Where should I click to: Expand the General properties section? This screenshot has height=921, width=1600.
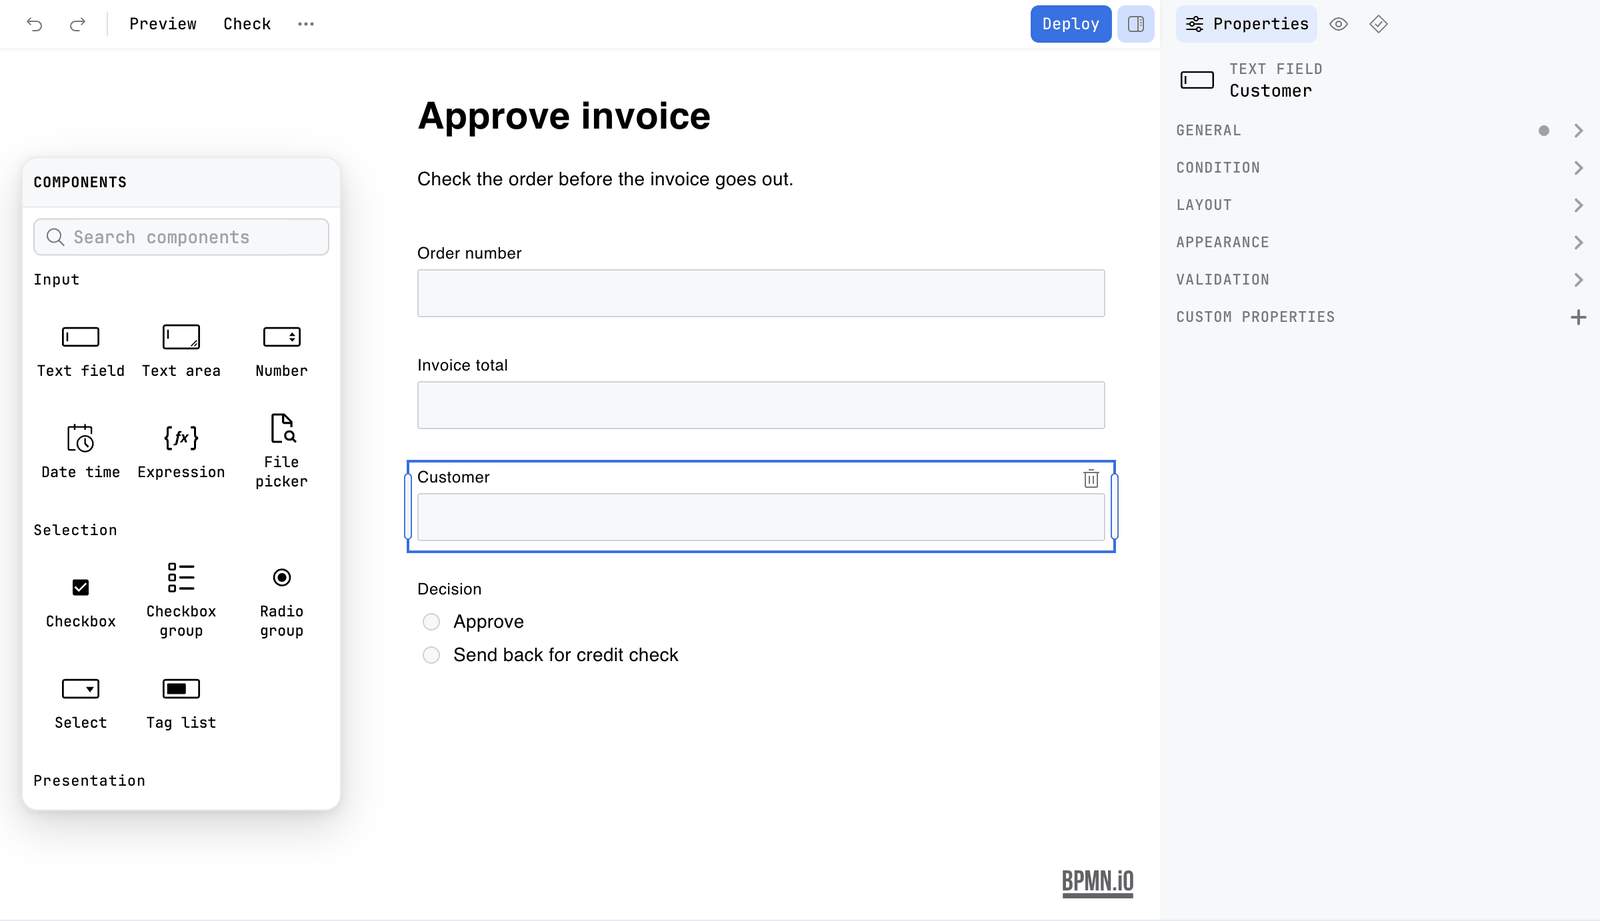1380,131
